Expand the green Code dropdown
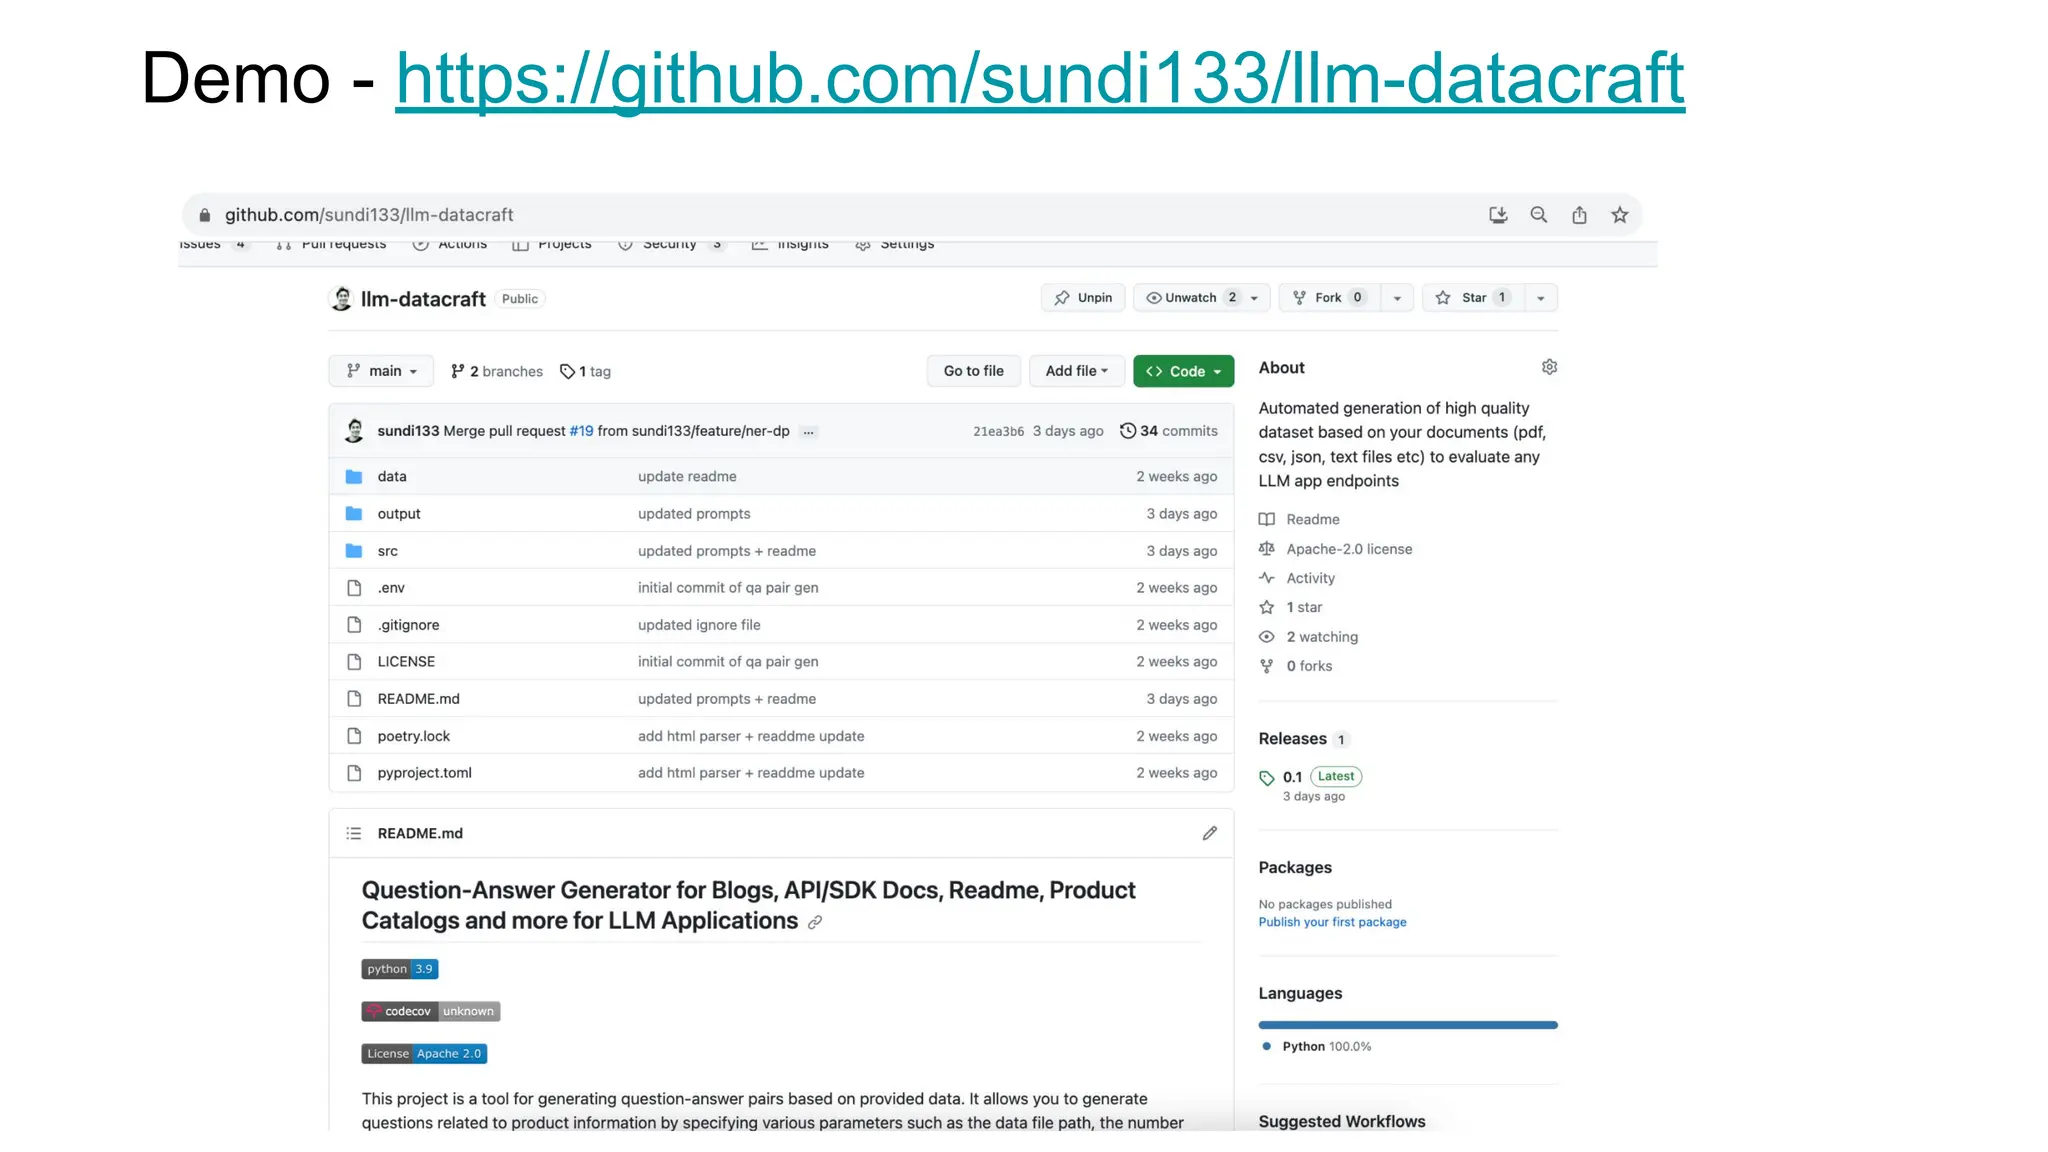Image resolution: width=2048 pixels, height=1152 pixels. pos(1184,371)
